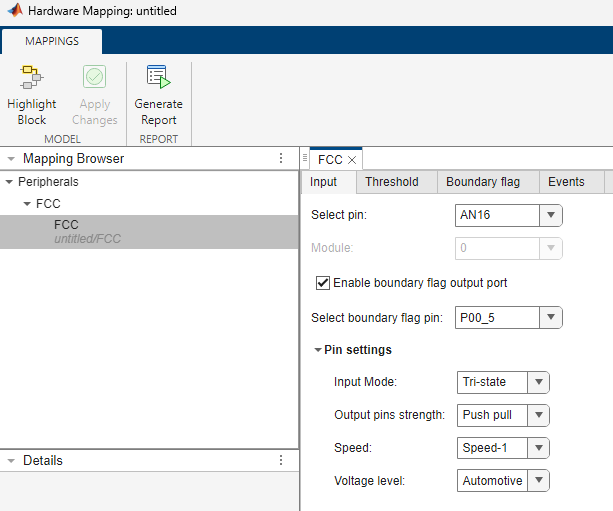Click the Generate Report icon
613x511 pixels.
click(158, 78)
